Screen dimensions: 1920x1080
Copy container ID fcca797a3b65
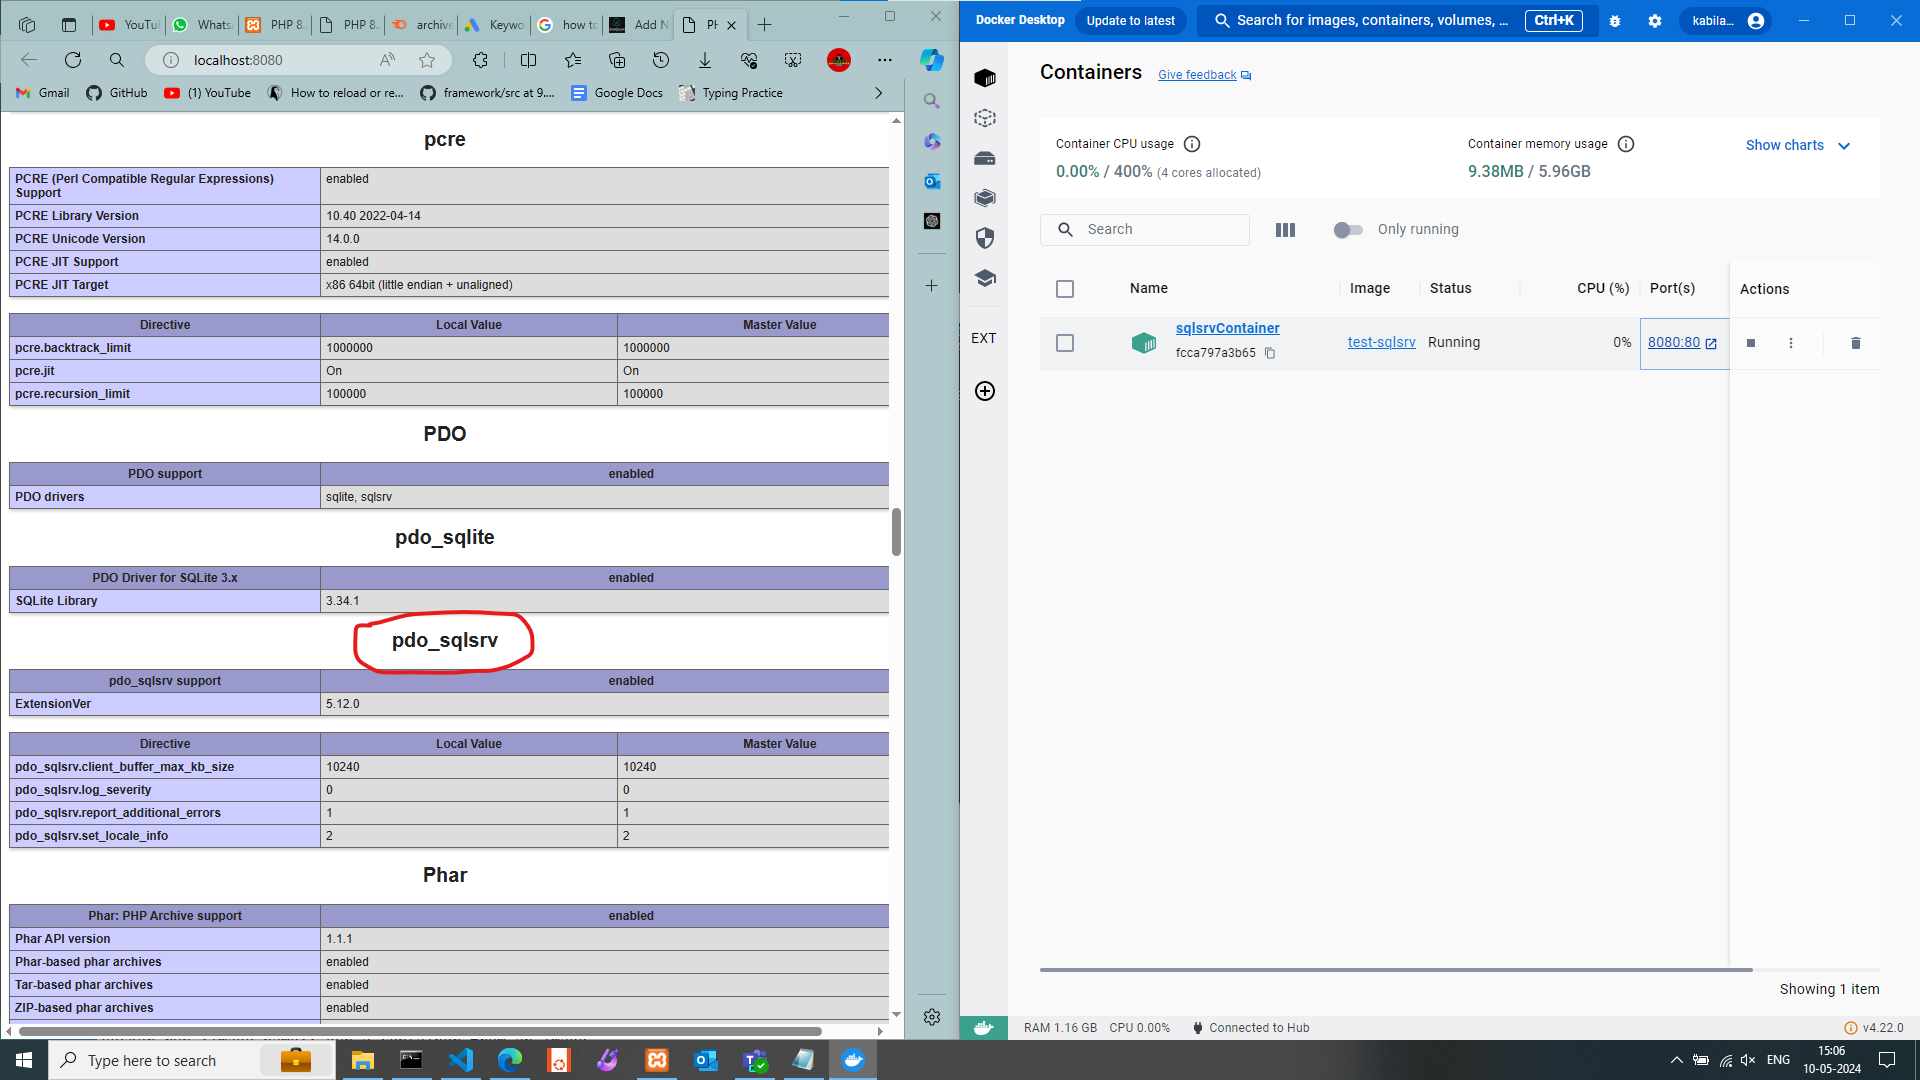1270,353
